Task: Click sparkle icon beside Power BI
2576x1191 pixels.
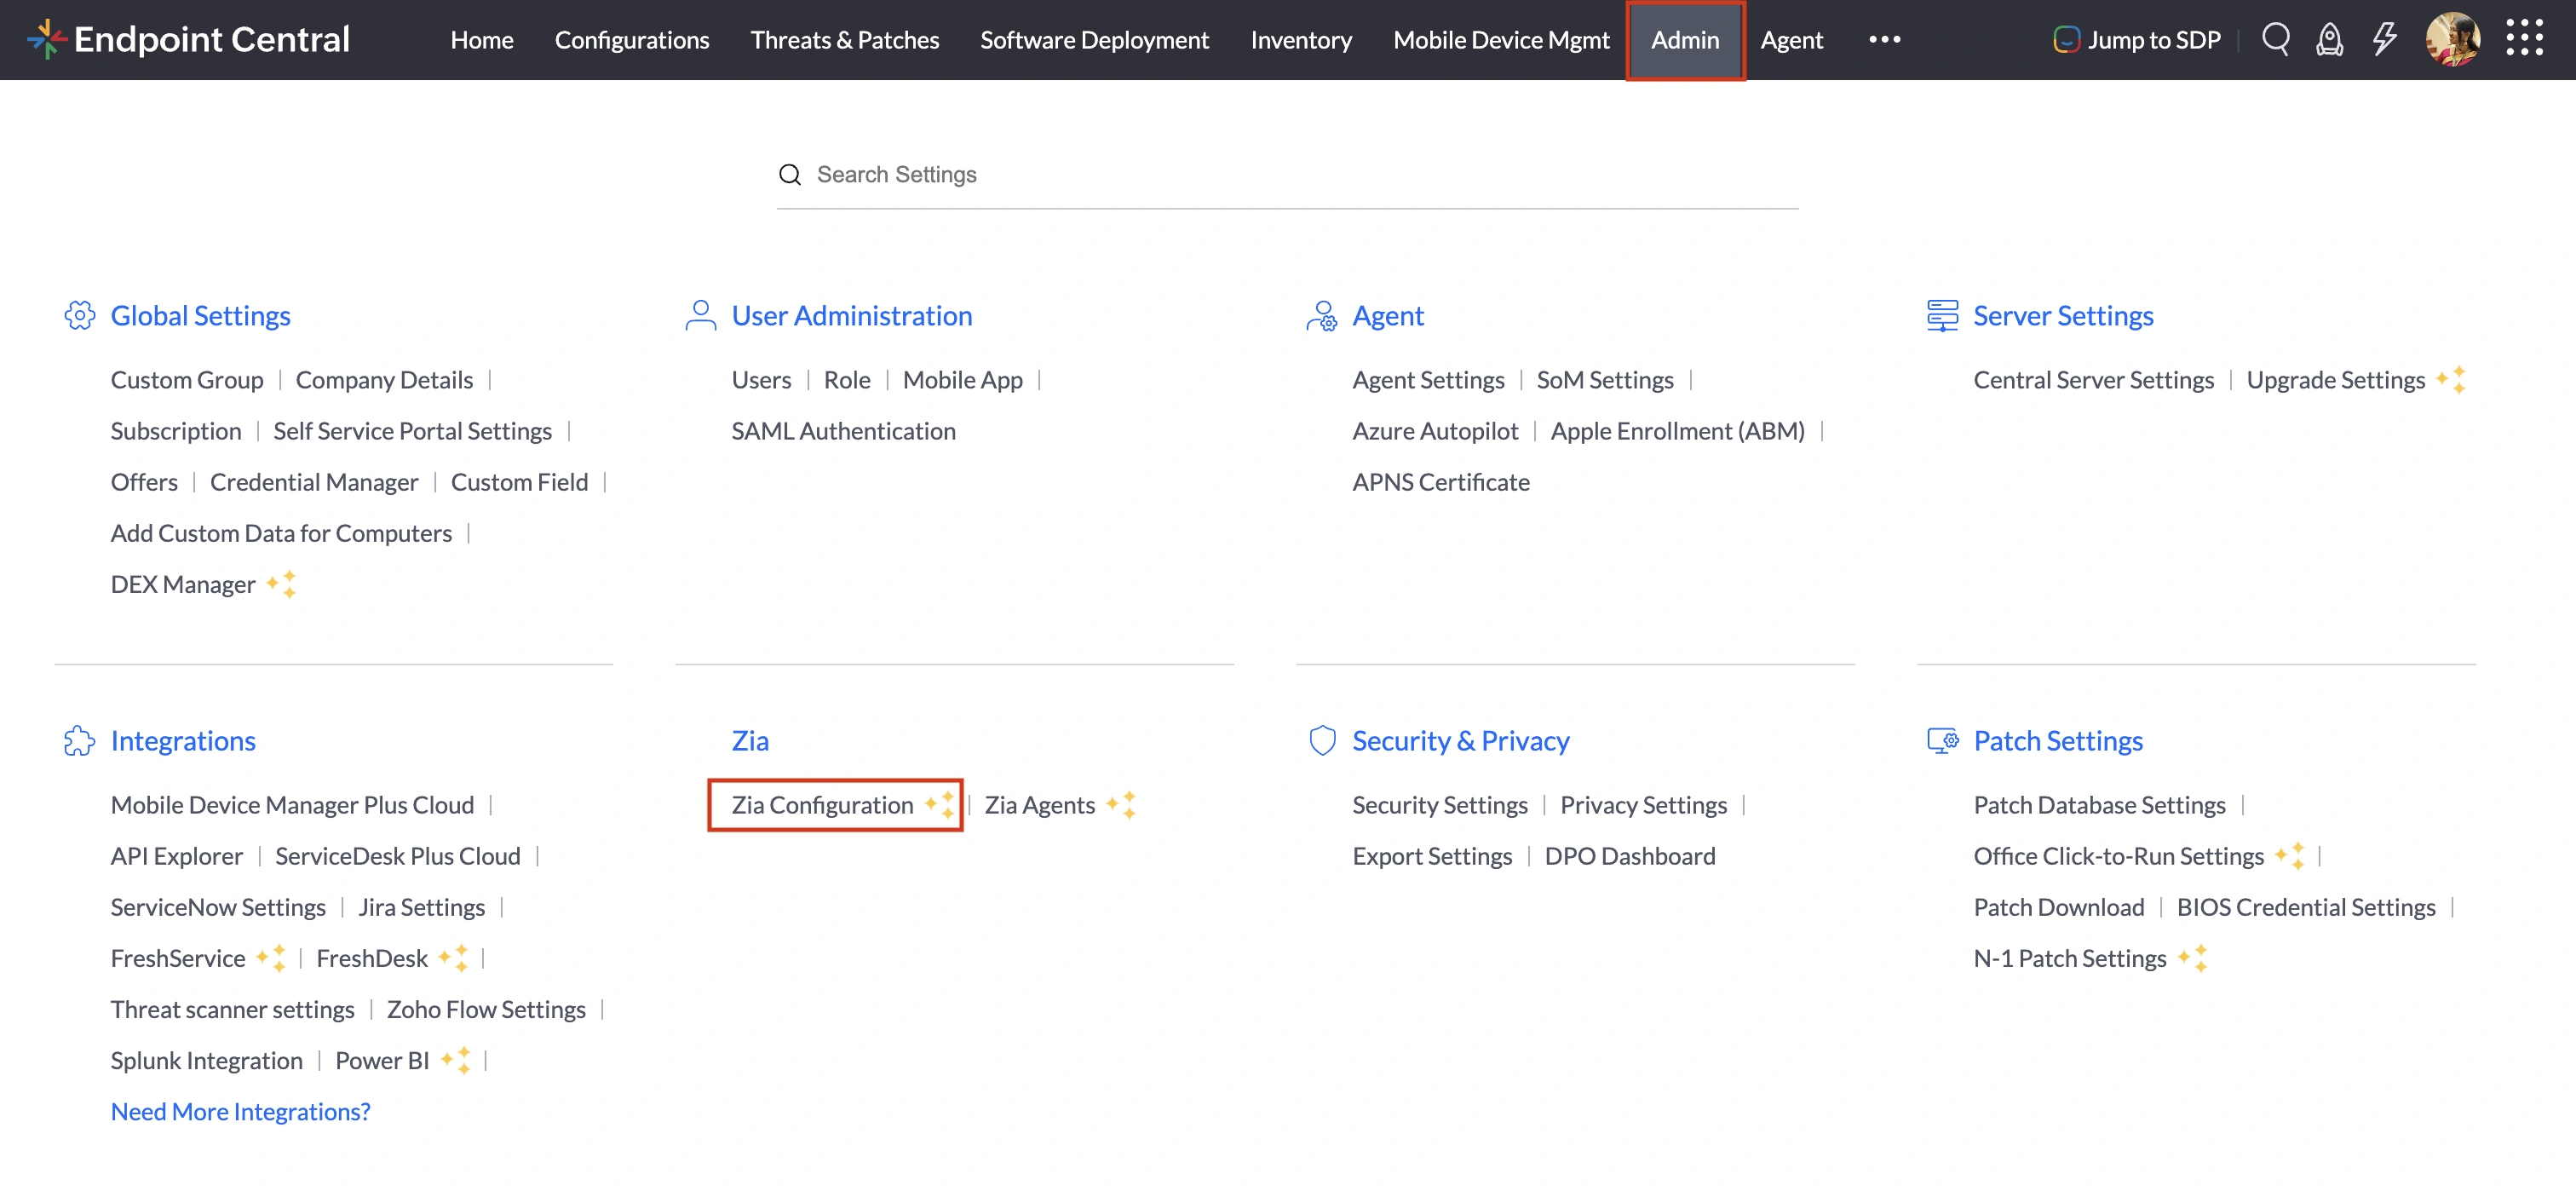Action: [x=456, y=1060]
